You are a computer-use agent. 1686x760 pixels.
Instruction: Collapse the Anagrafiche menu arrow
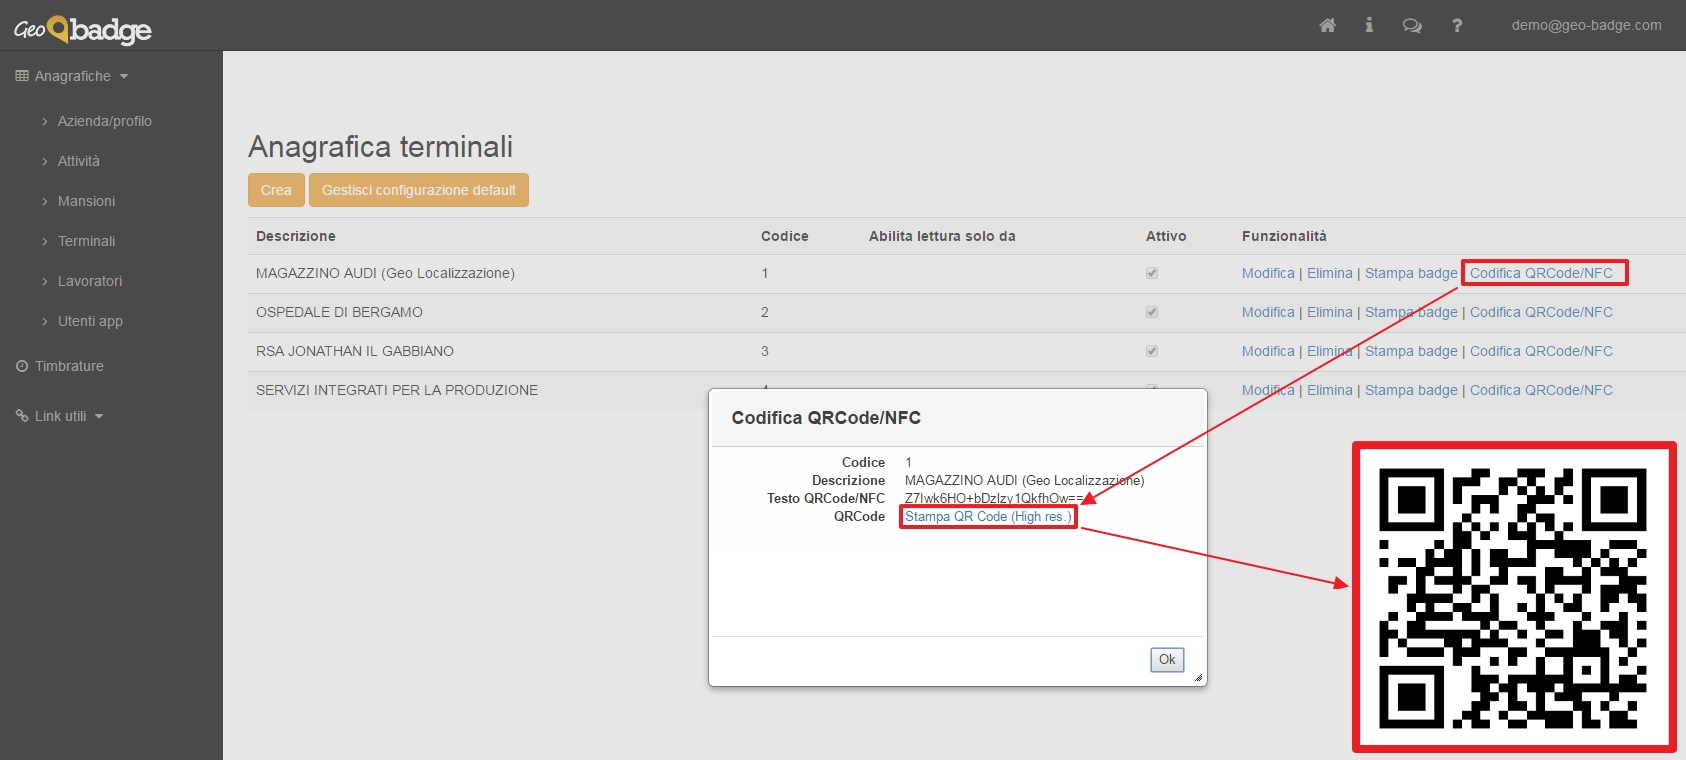point(124,77)
